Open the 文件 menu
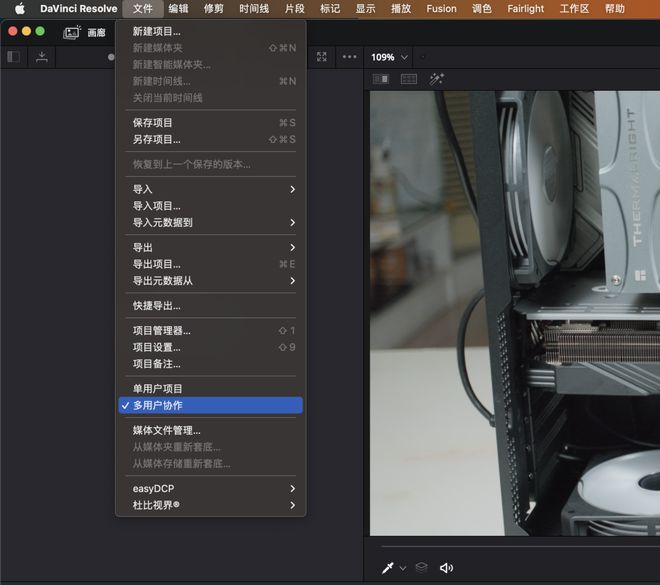This screenshot has width=660, height=585. (143, 8)
